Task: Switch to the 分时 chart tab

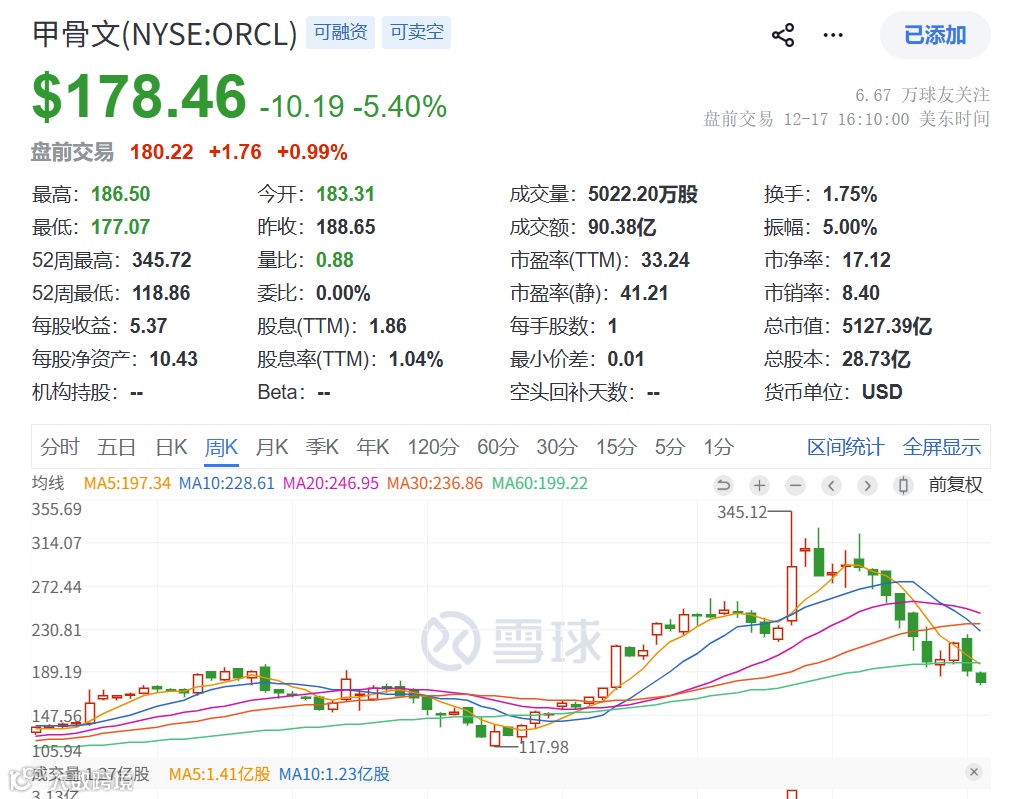Action: tap(59, 447)
